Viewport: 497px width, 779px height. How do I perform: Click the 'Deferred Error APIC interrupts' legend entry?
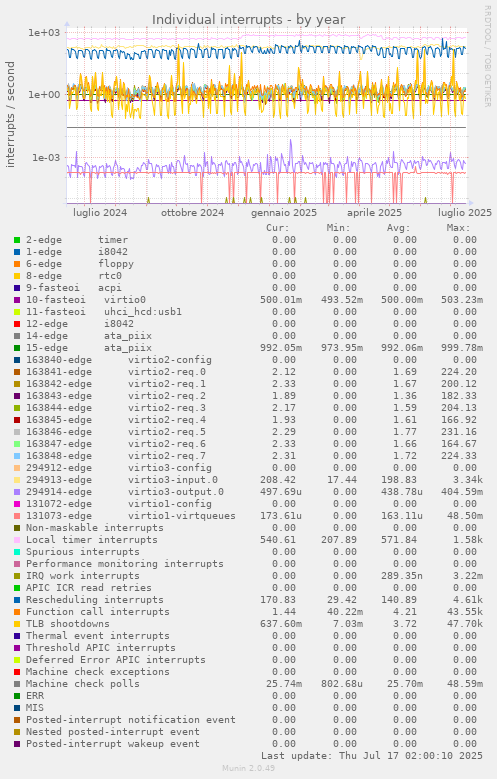point(116,660)
